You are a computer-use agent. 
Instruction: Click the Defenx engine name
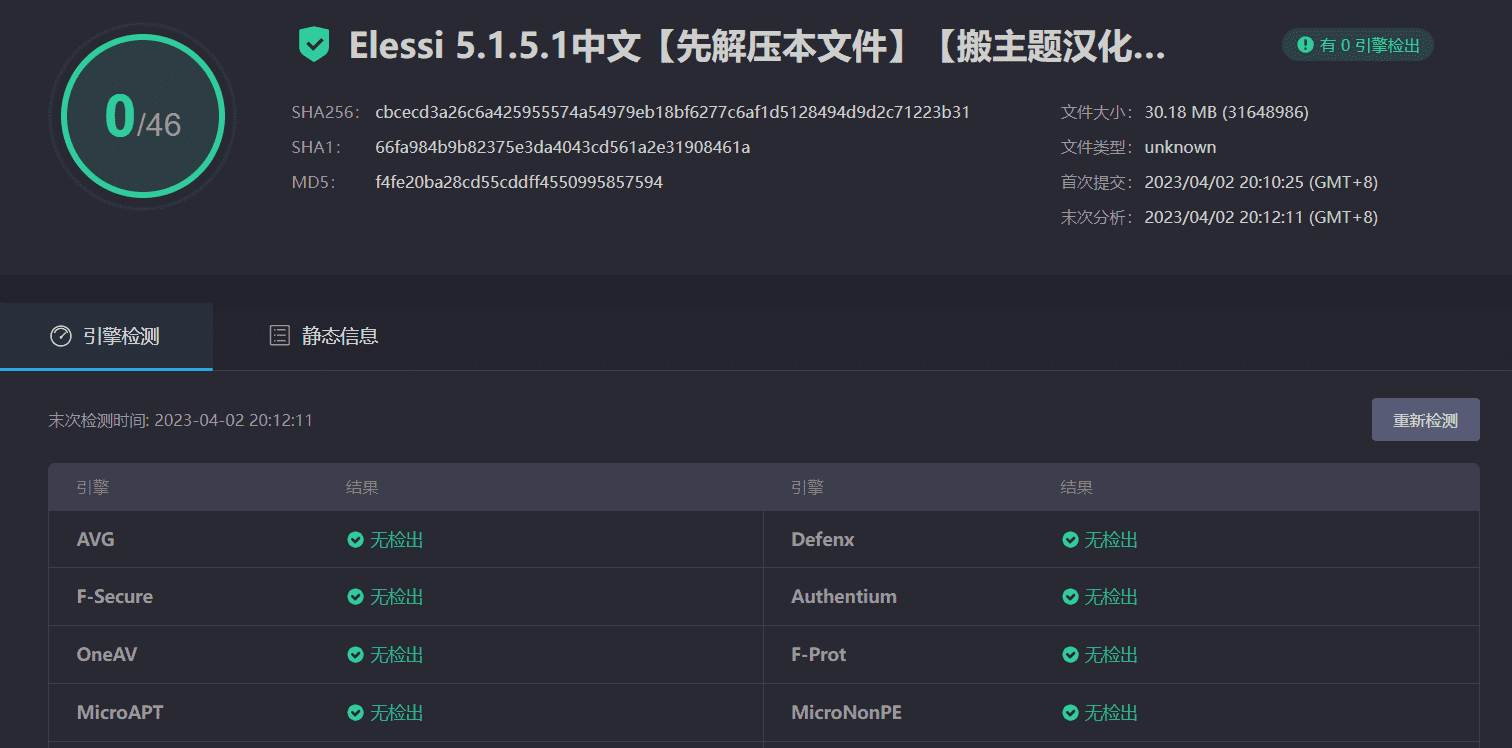point(823,540)
